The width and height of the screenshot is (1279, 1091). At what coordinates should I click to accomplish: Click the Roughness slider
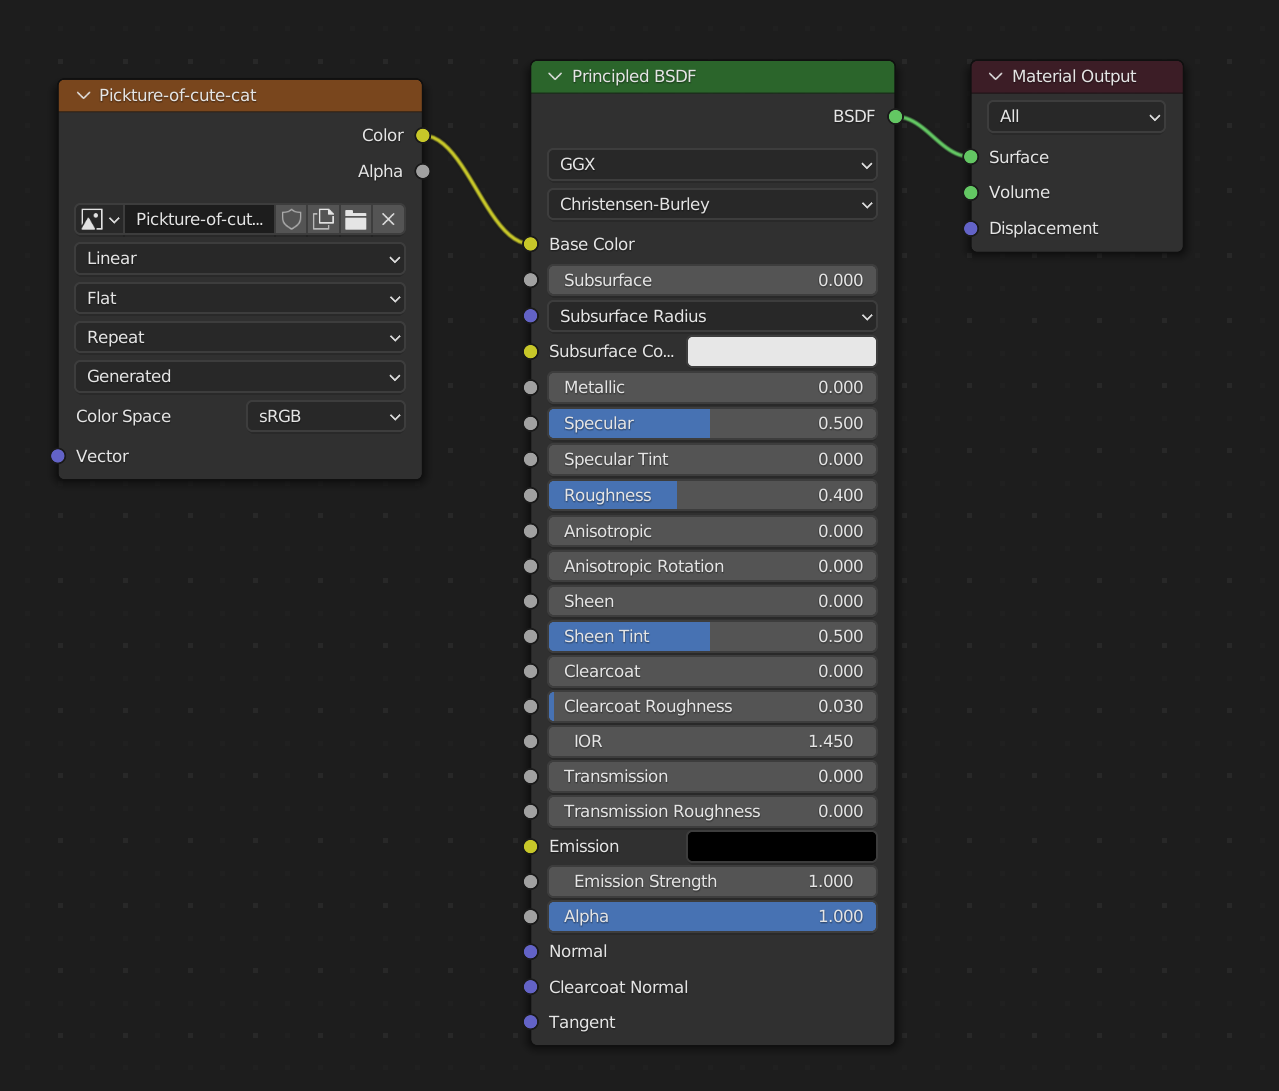tap(712, 495)
